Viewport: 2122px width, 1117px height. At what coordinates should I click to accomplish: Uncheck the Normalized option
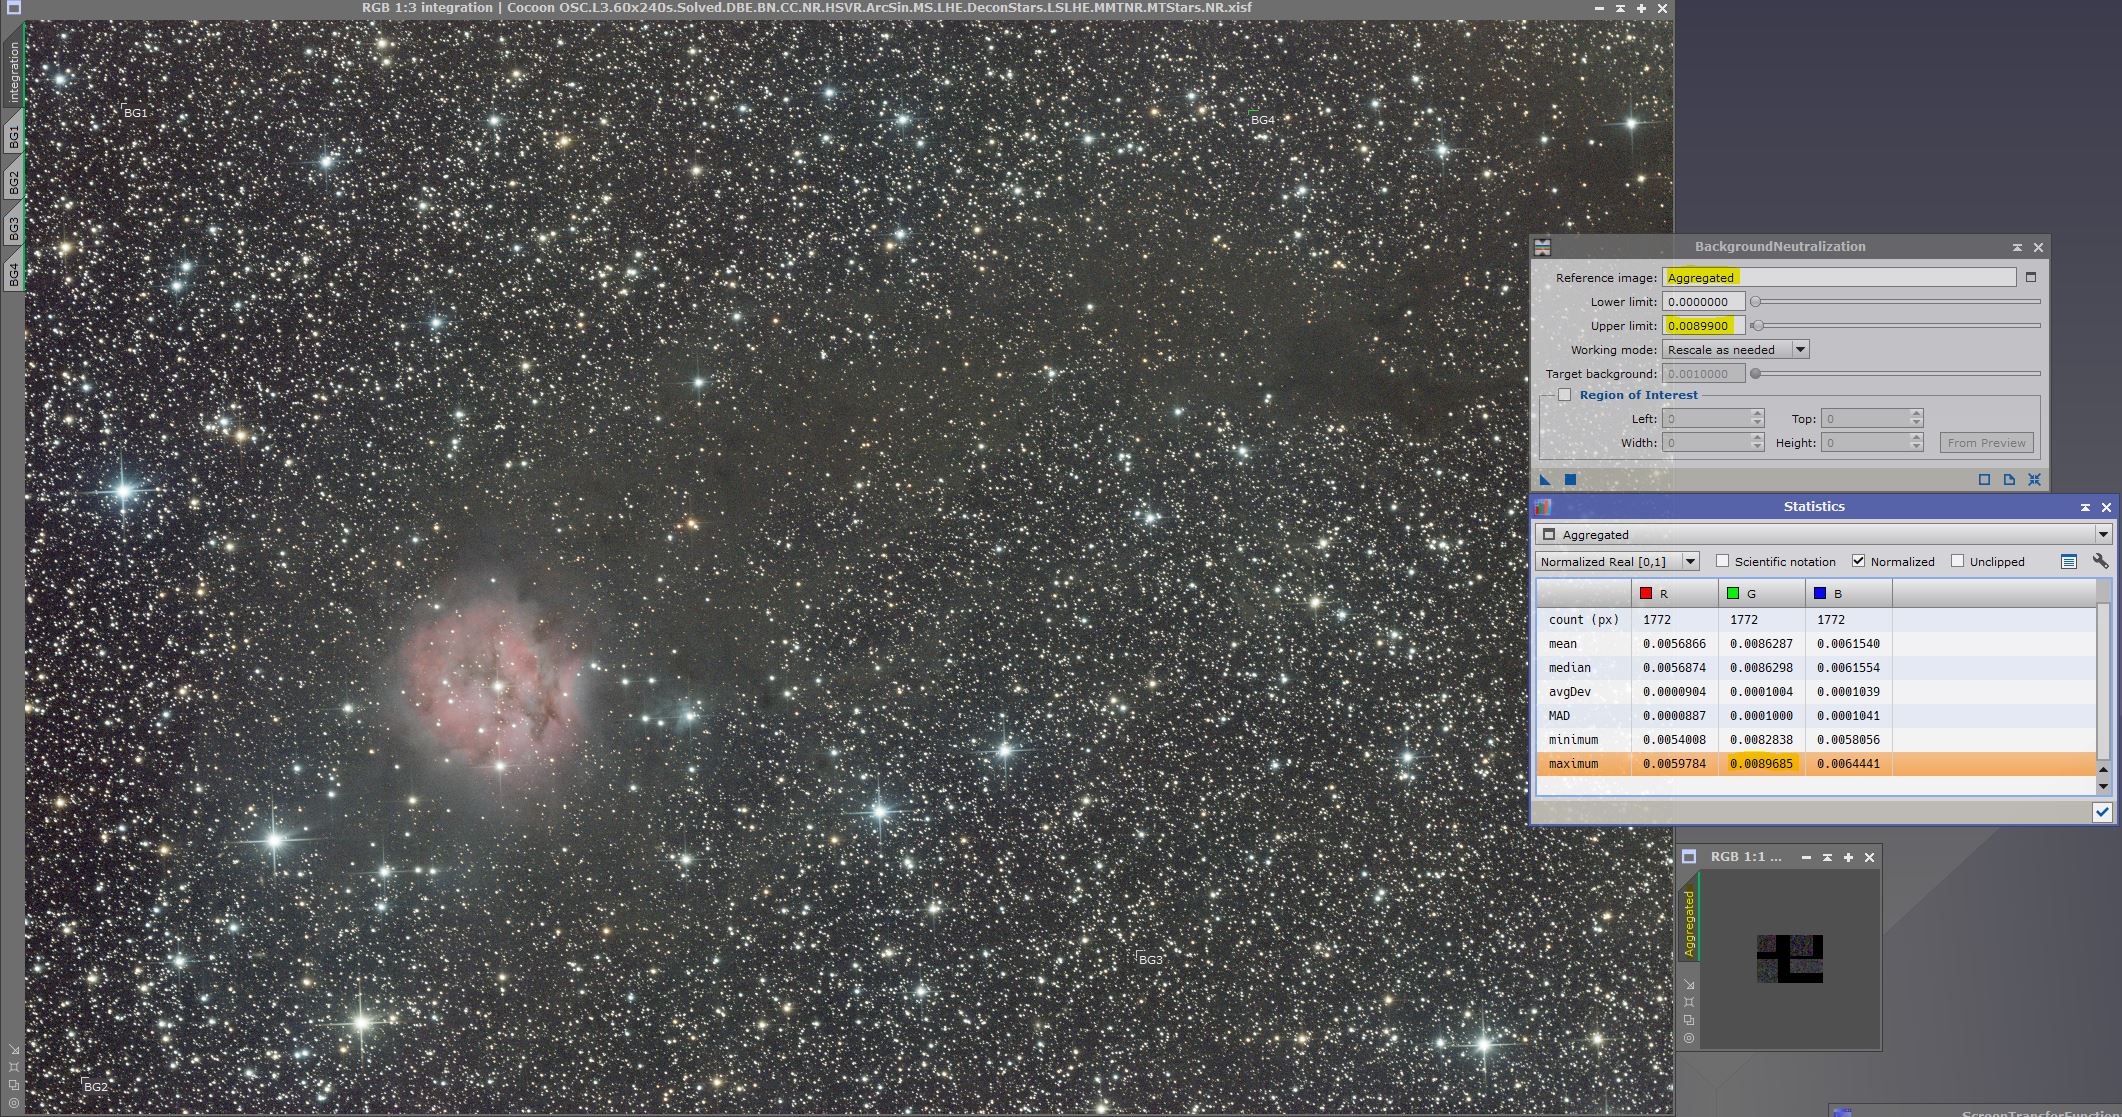[1858, 561]
